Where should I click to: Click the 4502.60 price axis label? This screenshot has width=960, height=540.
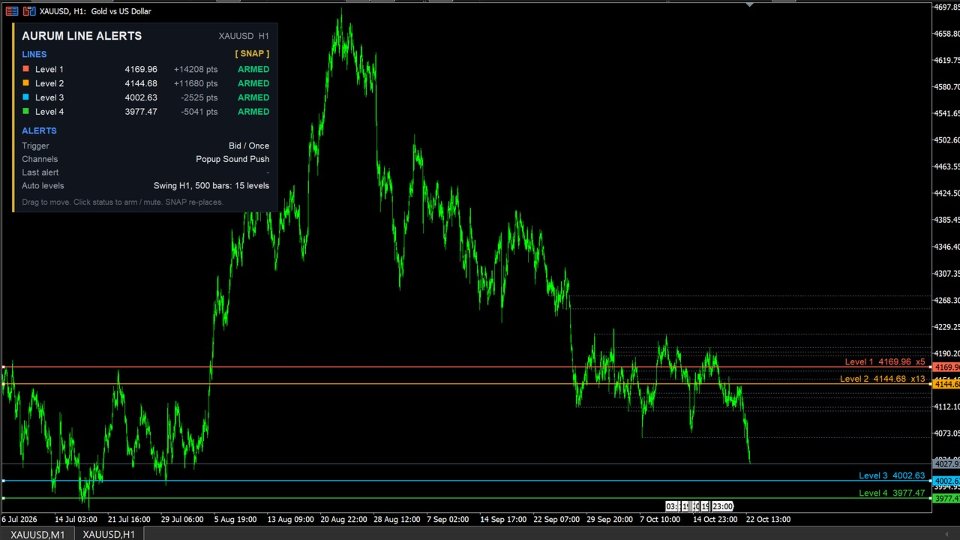click(x=947, y=140)
